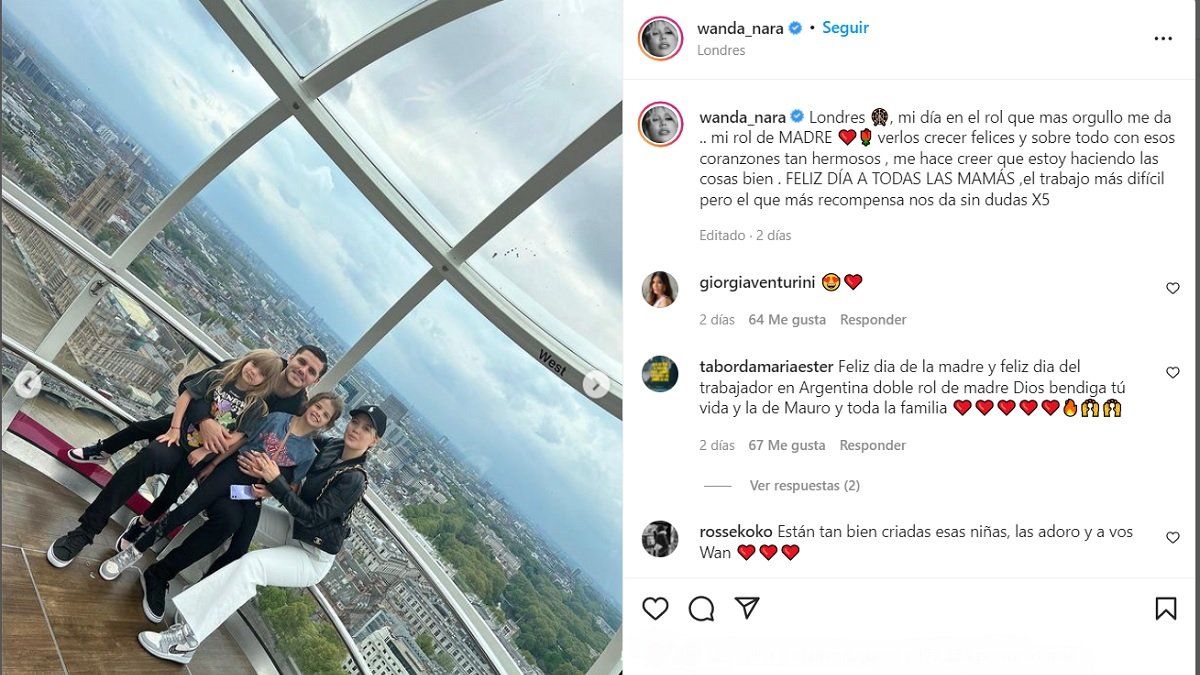Like rossekoko's comment heart
This screenshot has height=675, width=1200.
click(1172, 538)
